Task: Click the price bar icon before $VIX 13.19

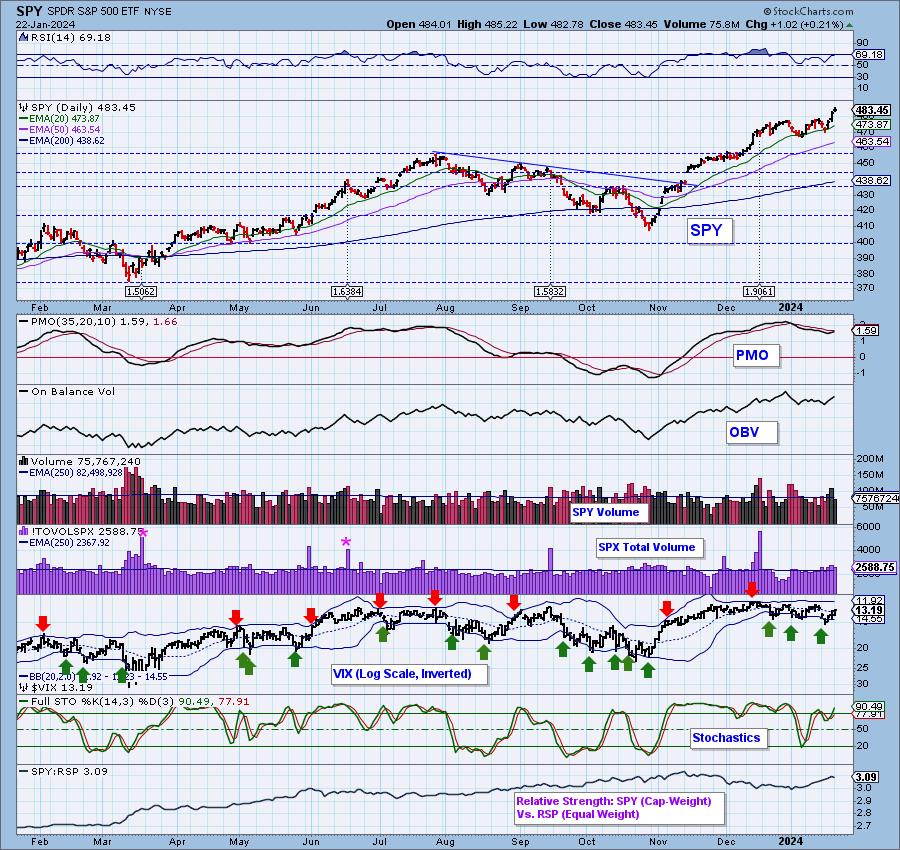Action: click(x=24, y=686)
